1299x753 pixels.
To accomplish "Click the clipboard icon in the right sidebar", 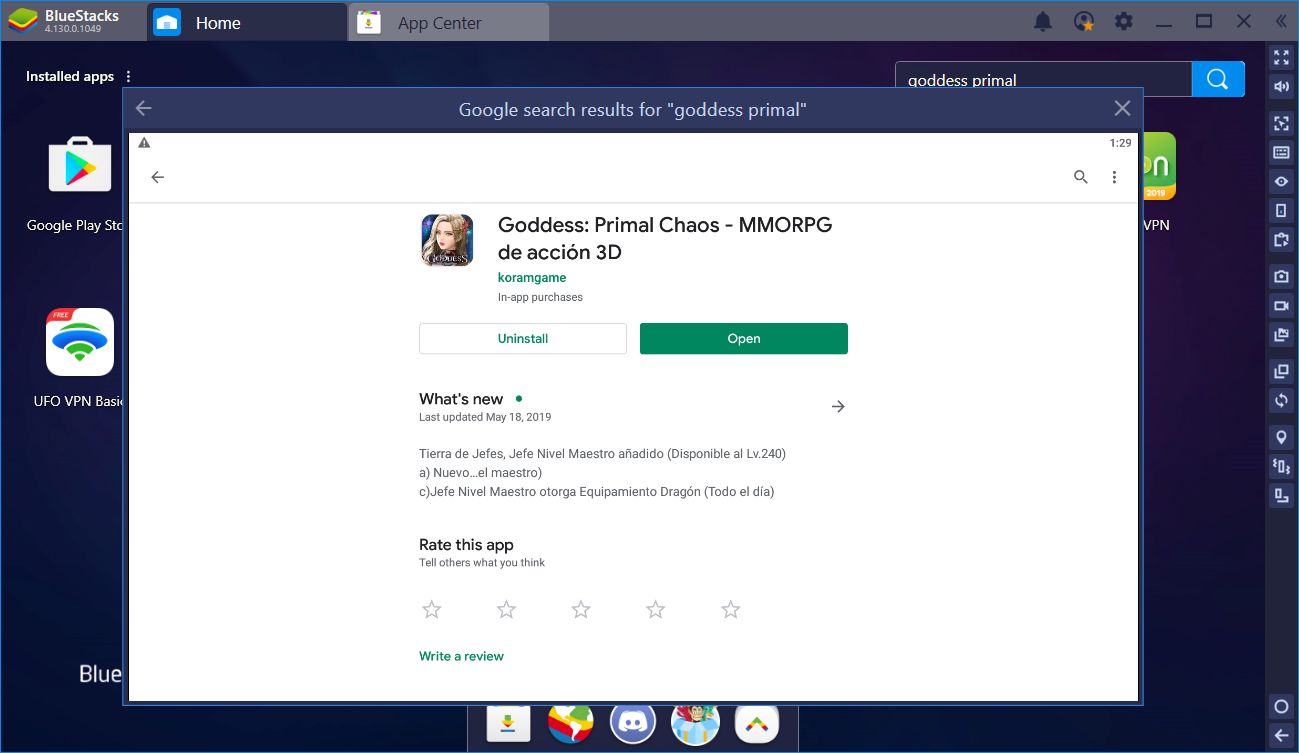I will click(x=1281, y=240).
